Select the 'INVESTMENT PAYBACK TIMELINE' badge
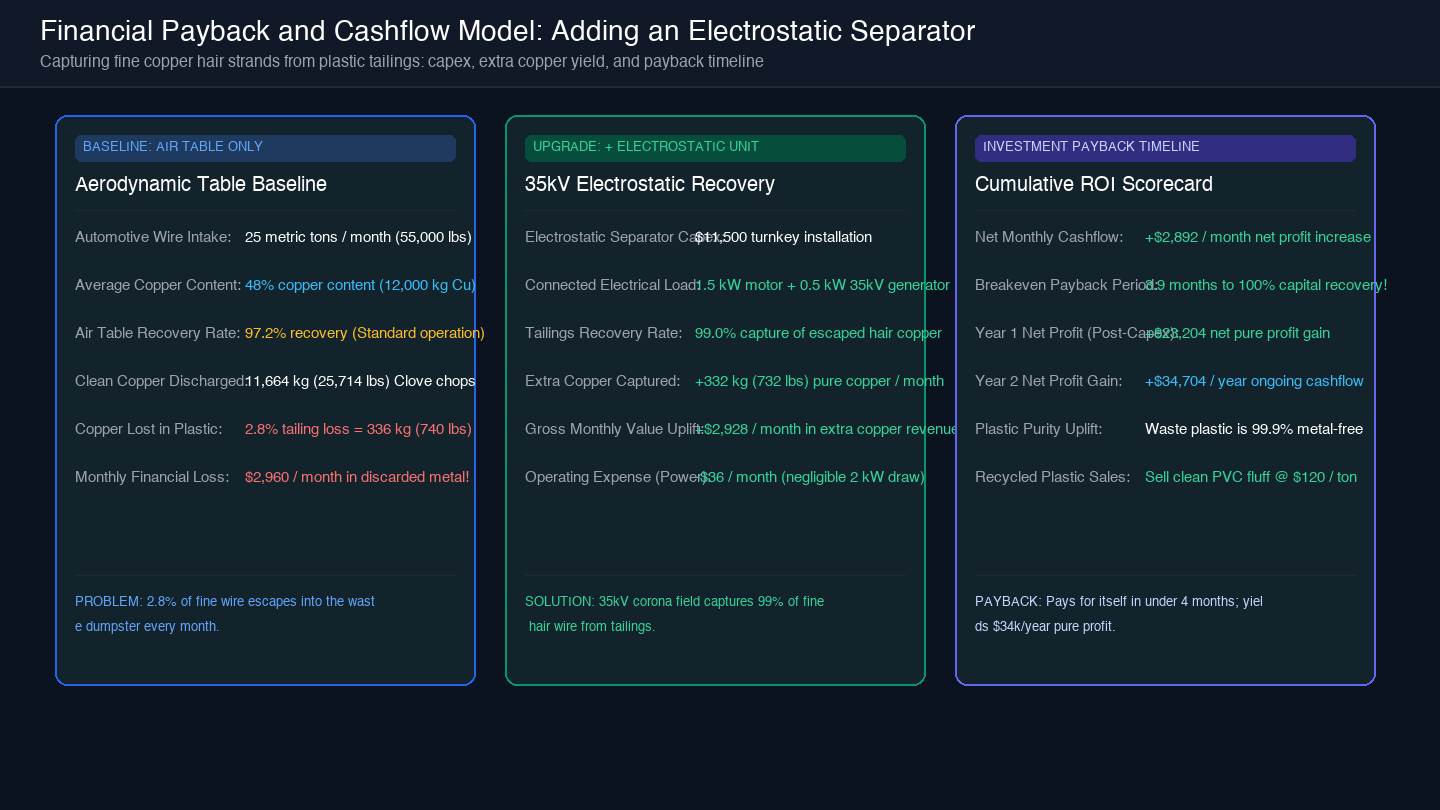 pyautogui.click(x=1165, y=147)
